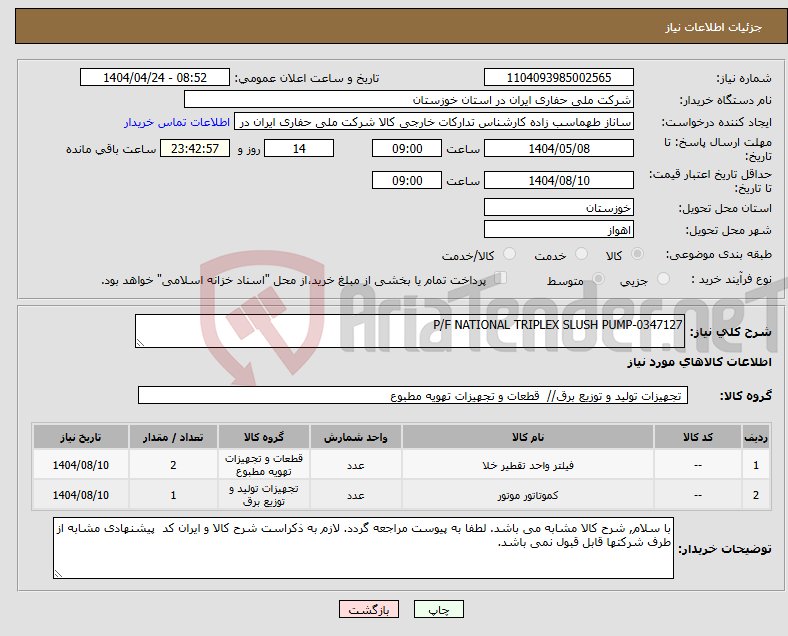Screen dimensions: 788x636
Task: Click the چاپ (print) button
Action: pos(438,609)
